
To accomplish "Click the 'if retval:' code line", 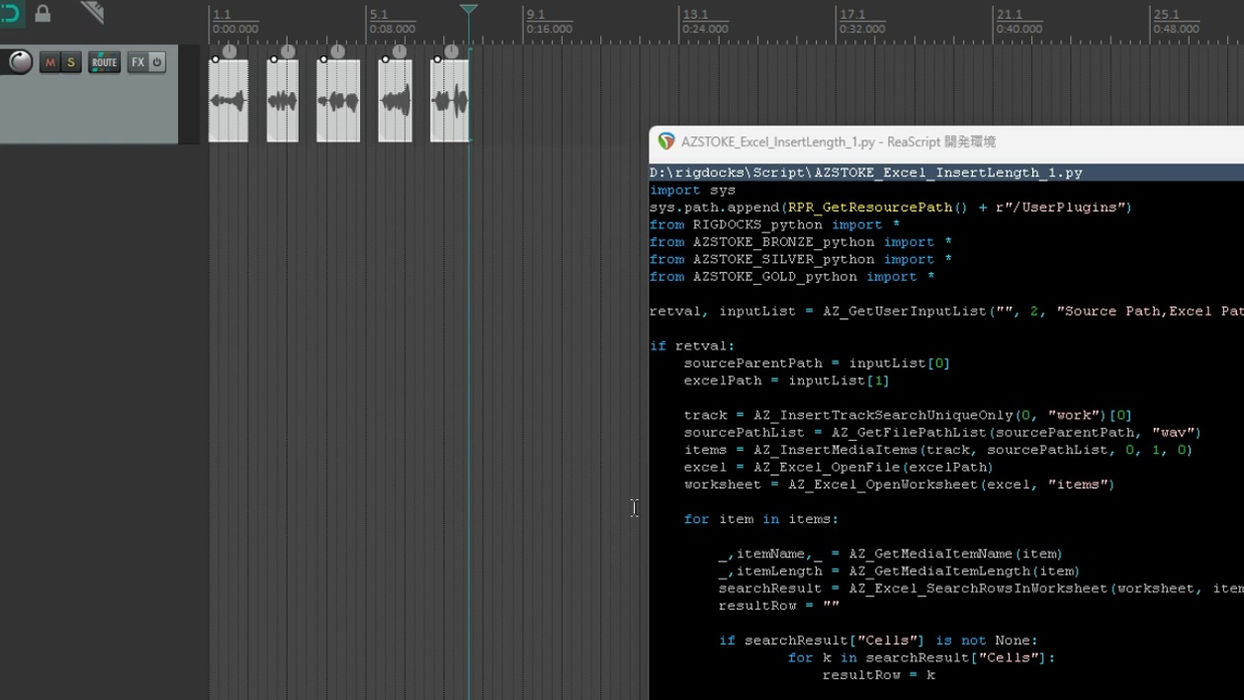I will pyautogui.click(x=692, y=346).
